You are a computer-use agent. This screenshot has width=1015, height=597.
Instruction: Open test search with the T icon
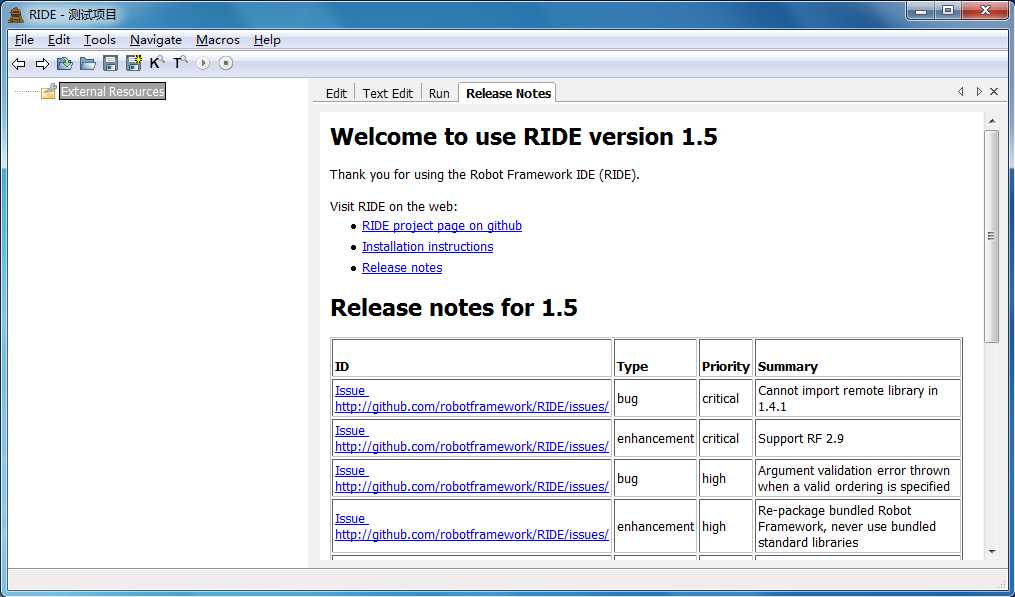[179, 63]
